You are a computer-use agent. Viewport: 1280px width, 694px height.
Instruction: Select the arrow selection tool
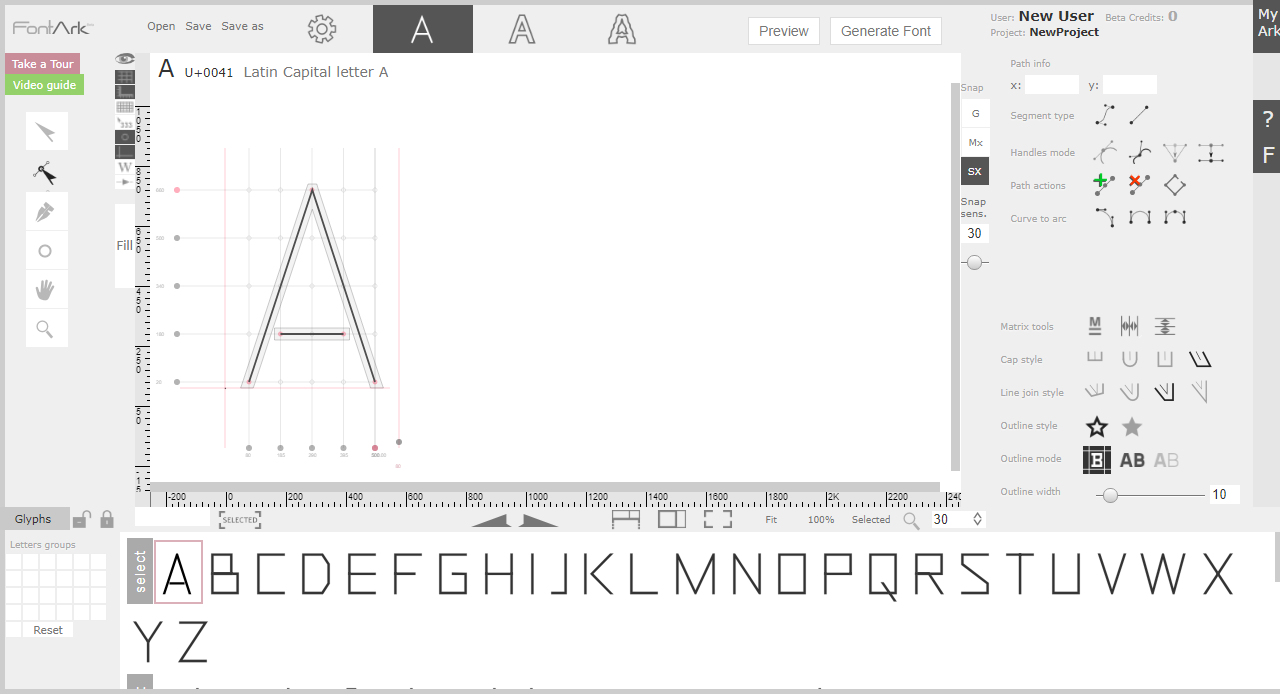[x=46, y=132]
